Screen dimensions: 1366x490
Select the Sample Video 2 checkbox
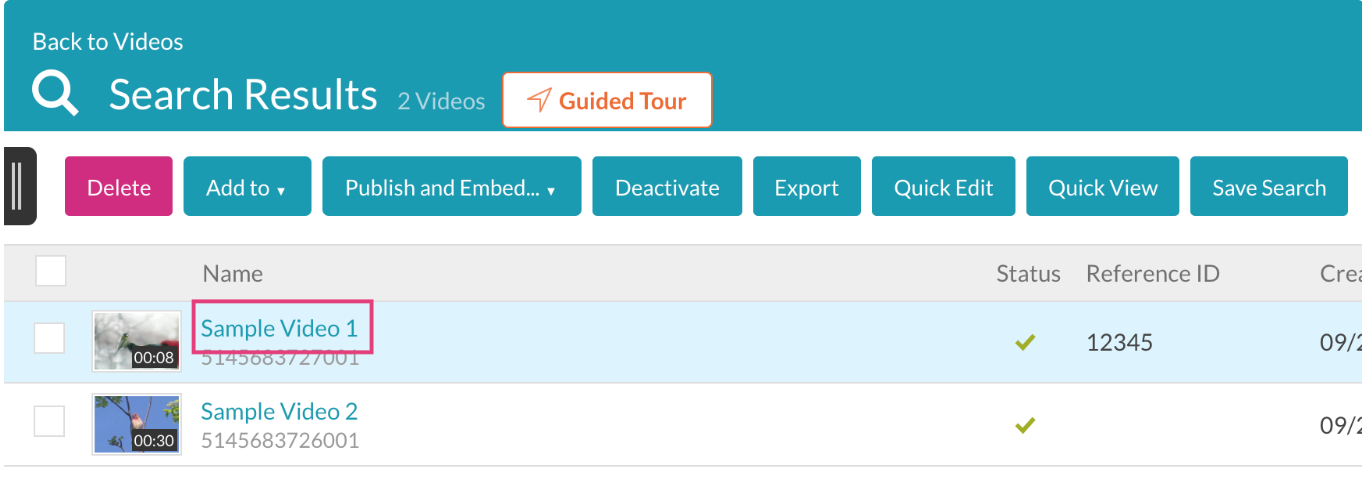(50, 421)
